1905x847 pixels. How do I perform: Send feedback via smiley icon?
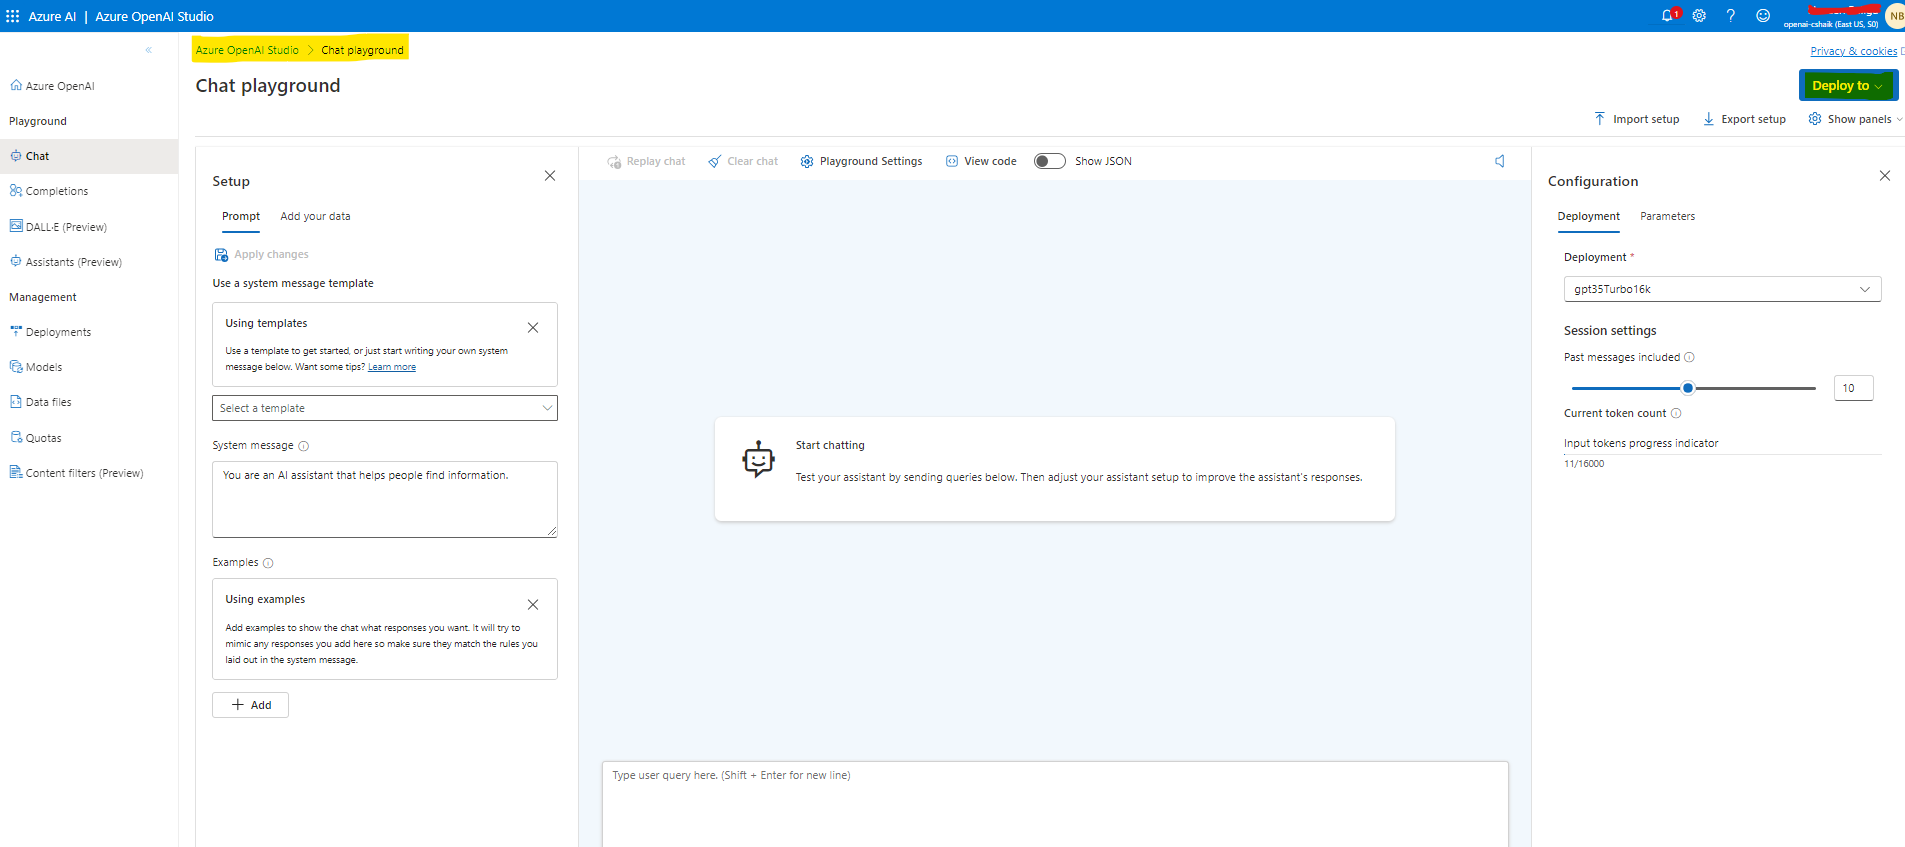[x=1763, y=16]
